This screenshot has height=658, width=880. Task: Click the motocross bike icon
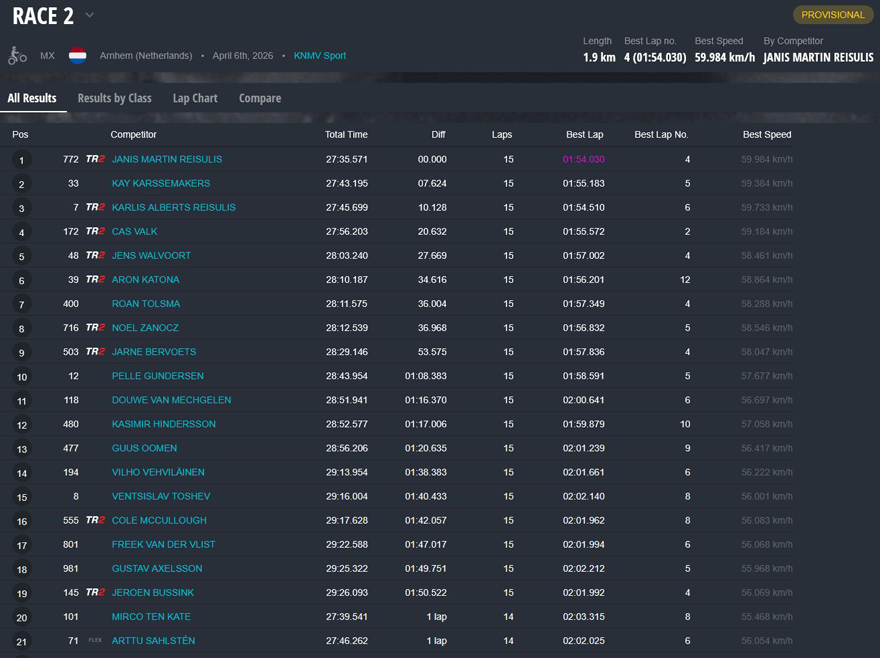click(17, 56)
